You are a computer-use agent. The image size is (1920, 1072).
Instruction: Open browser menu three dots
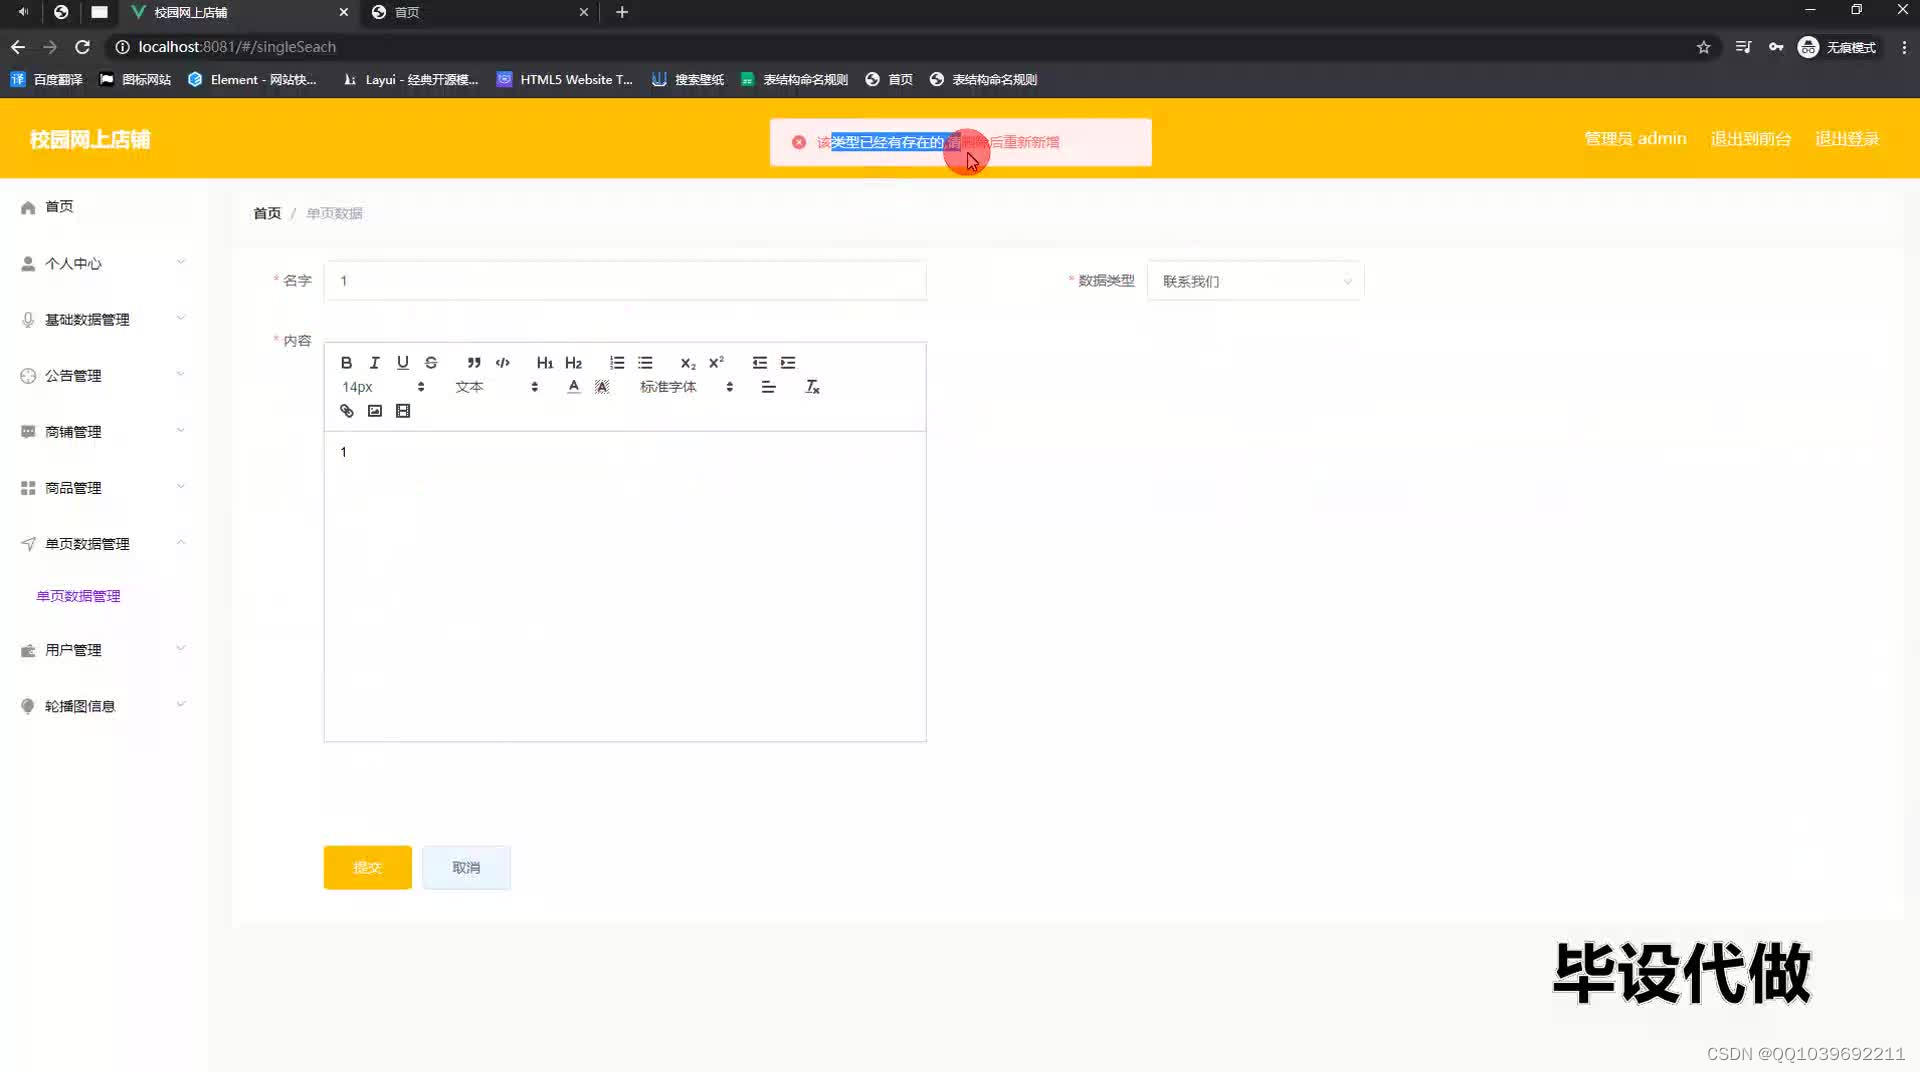click(1904, 47)
